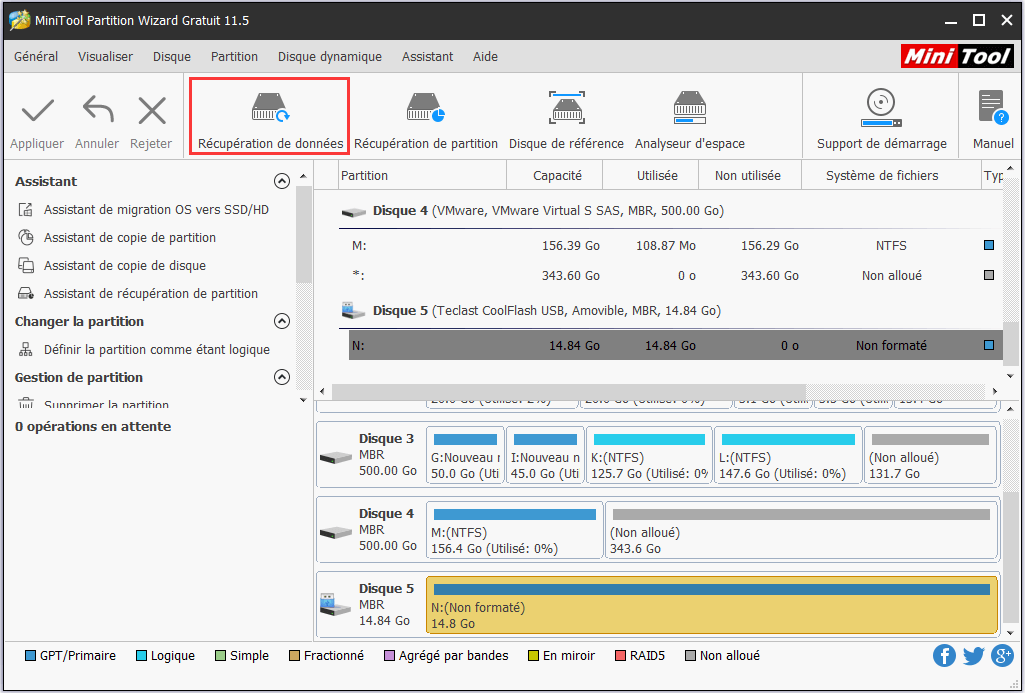Select Disque 5 USB icon in disk map
Image resolution: width=1025 pixels, height=693 pixels.
pos(336,605)
